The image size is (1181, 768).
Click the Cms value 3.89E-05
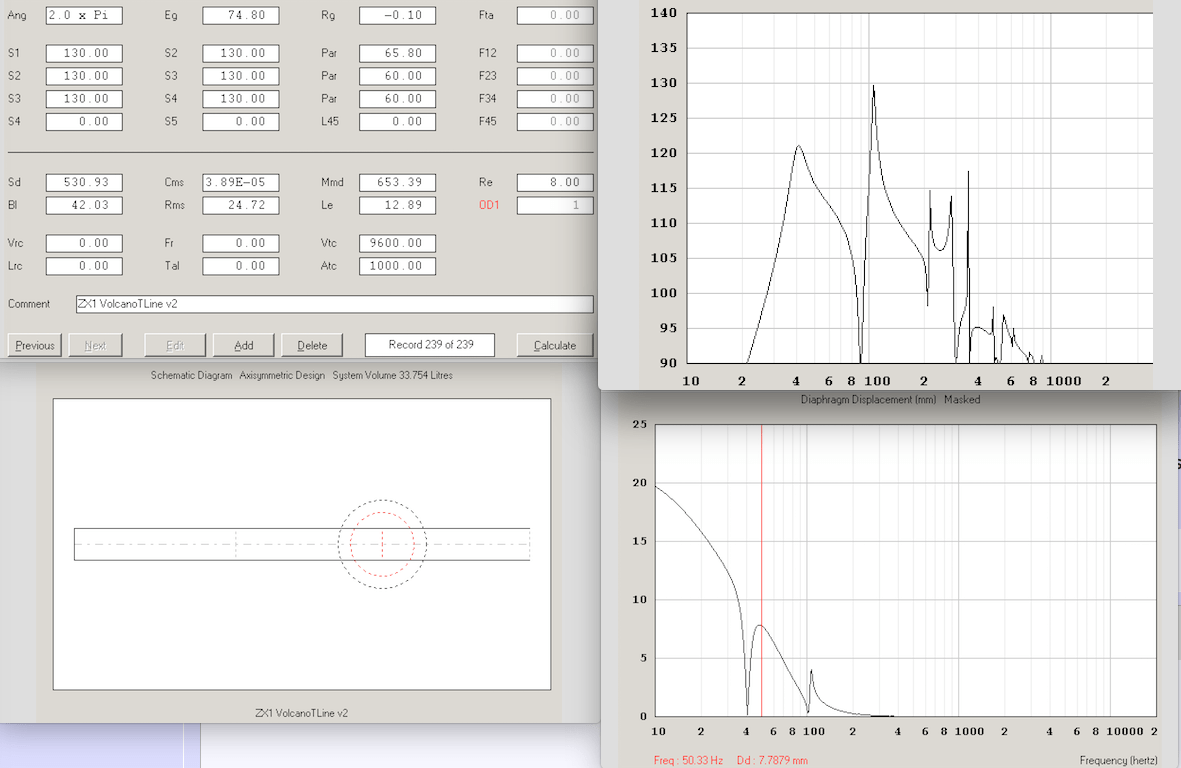point(241,182)
